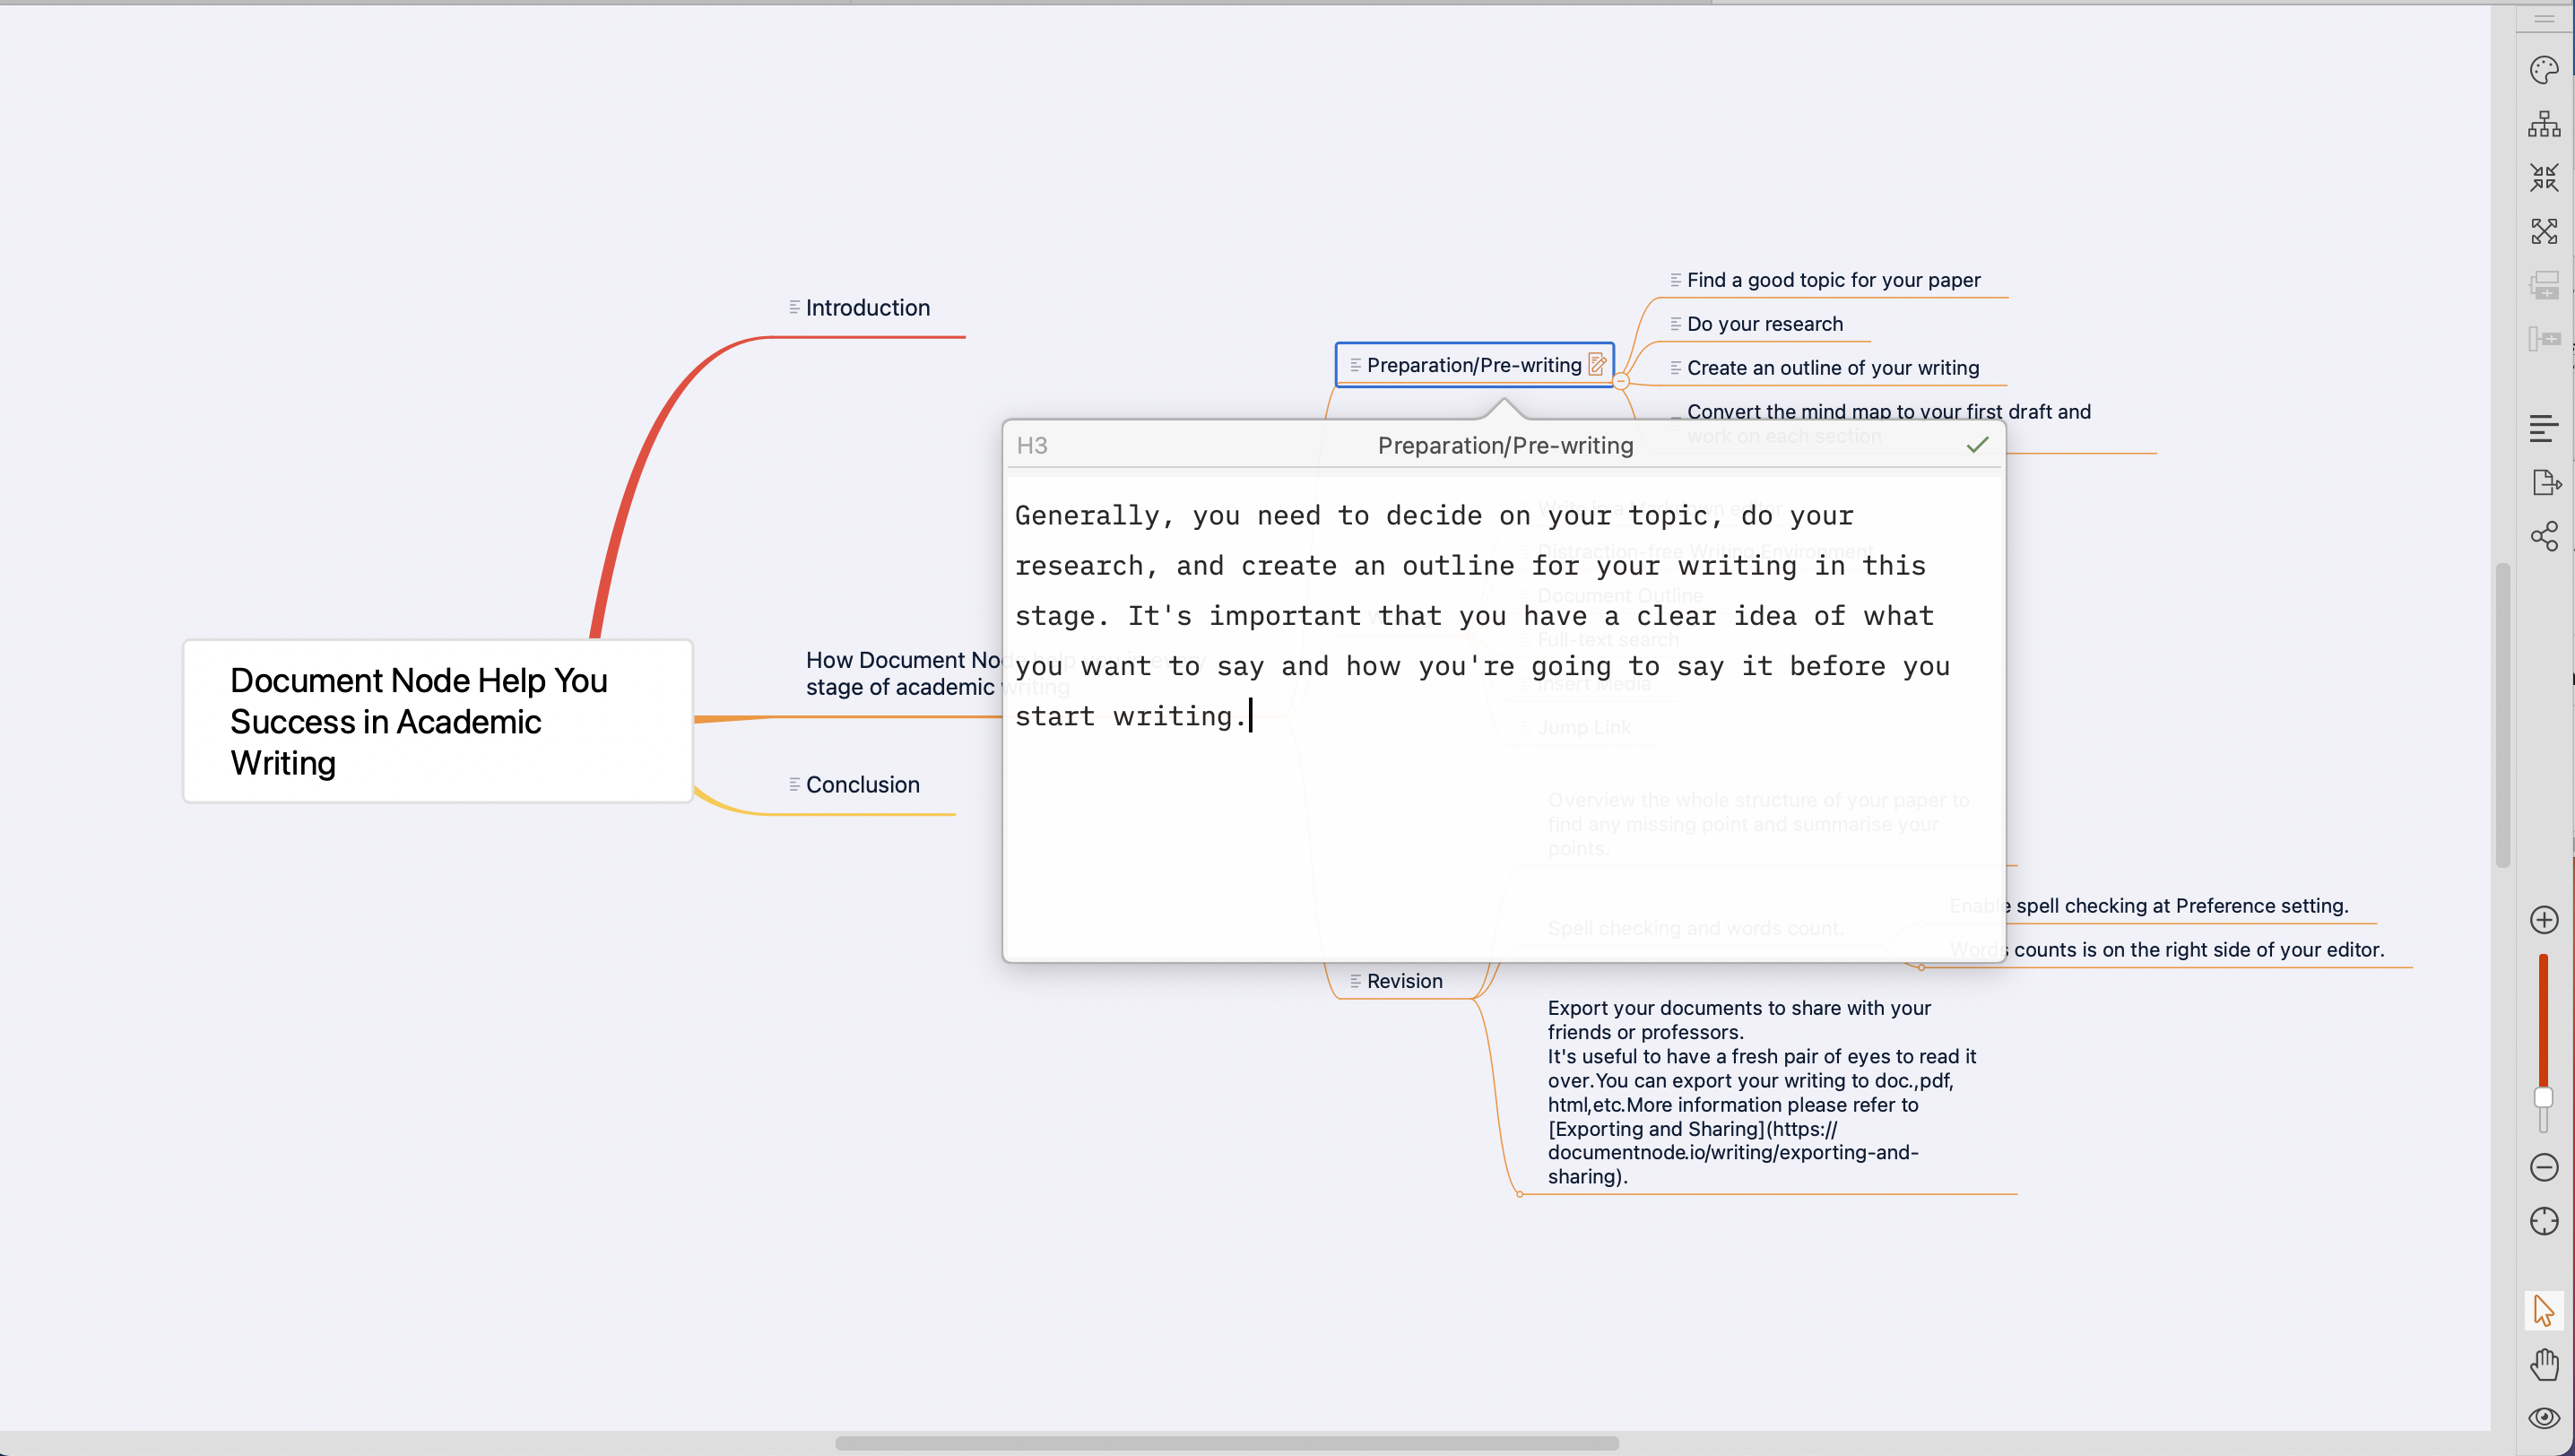
Task: Click the edit note pencil on Preparation node
Action: click(x=1597, y=364)
